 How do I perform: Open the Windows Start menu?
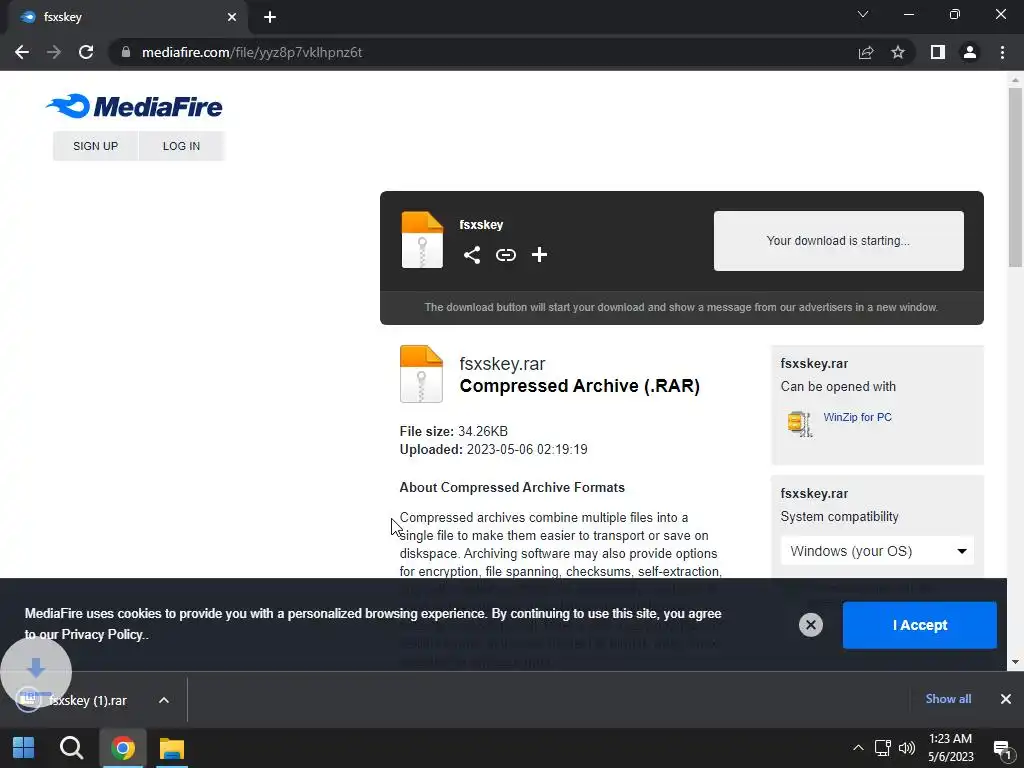coord(24,748)
